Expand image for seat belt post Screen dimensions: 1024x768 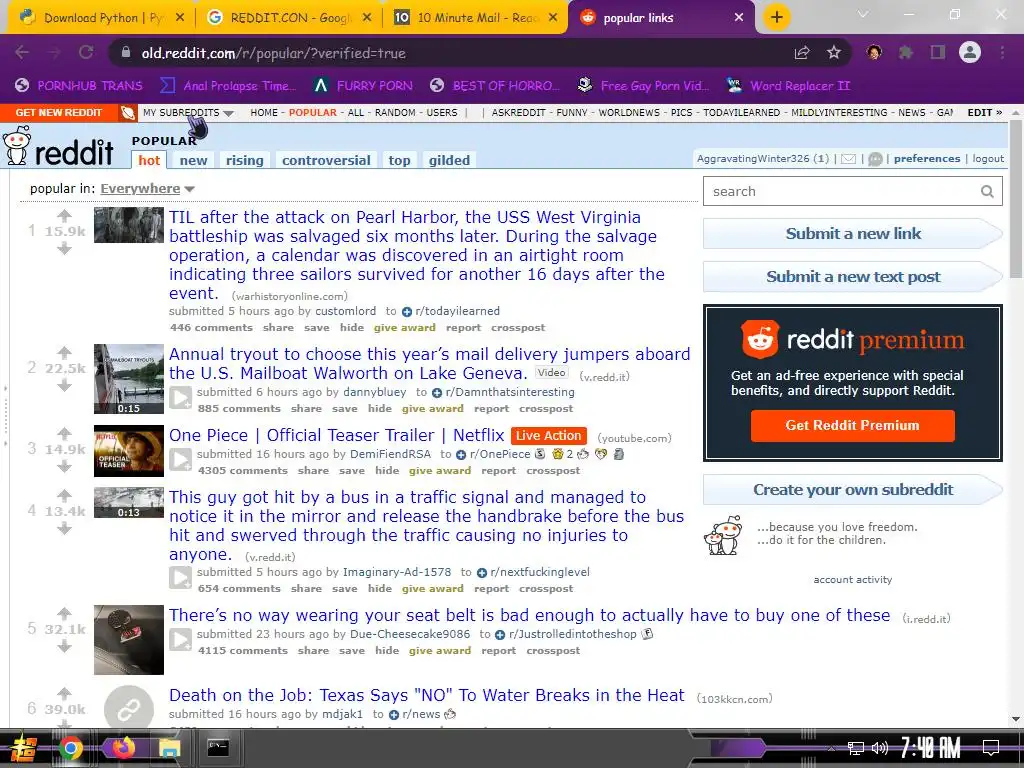[180, 639]
